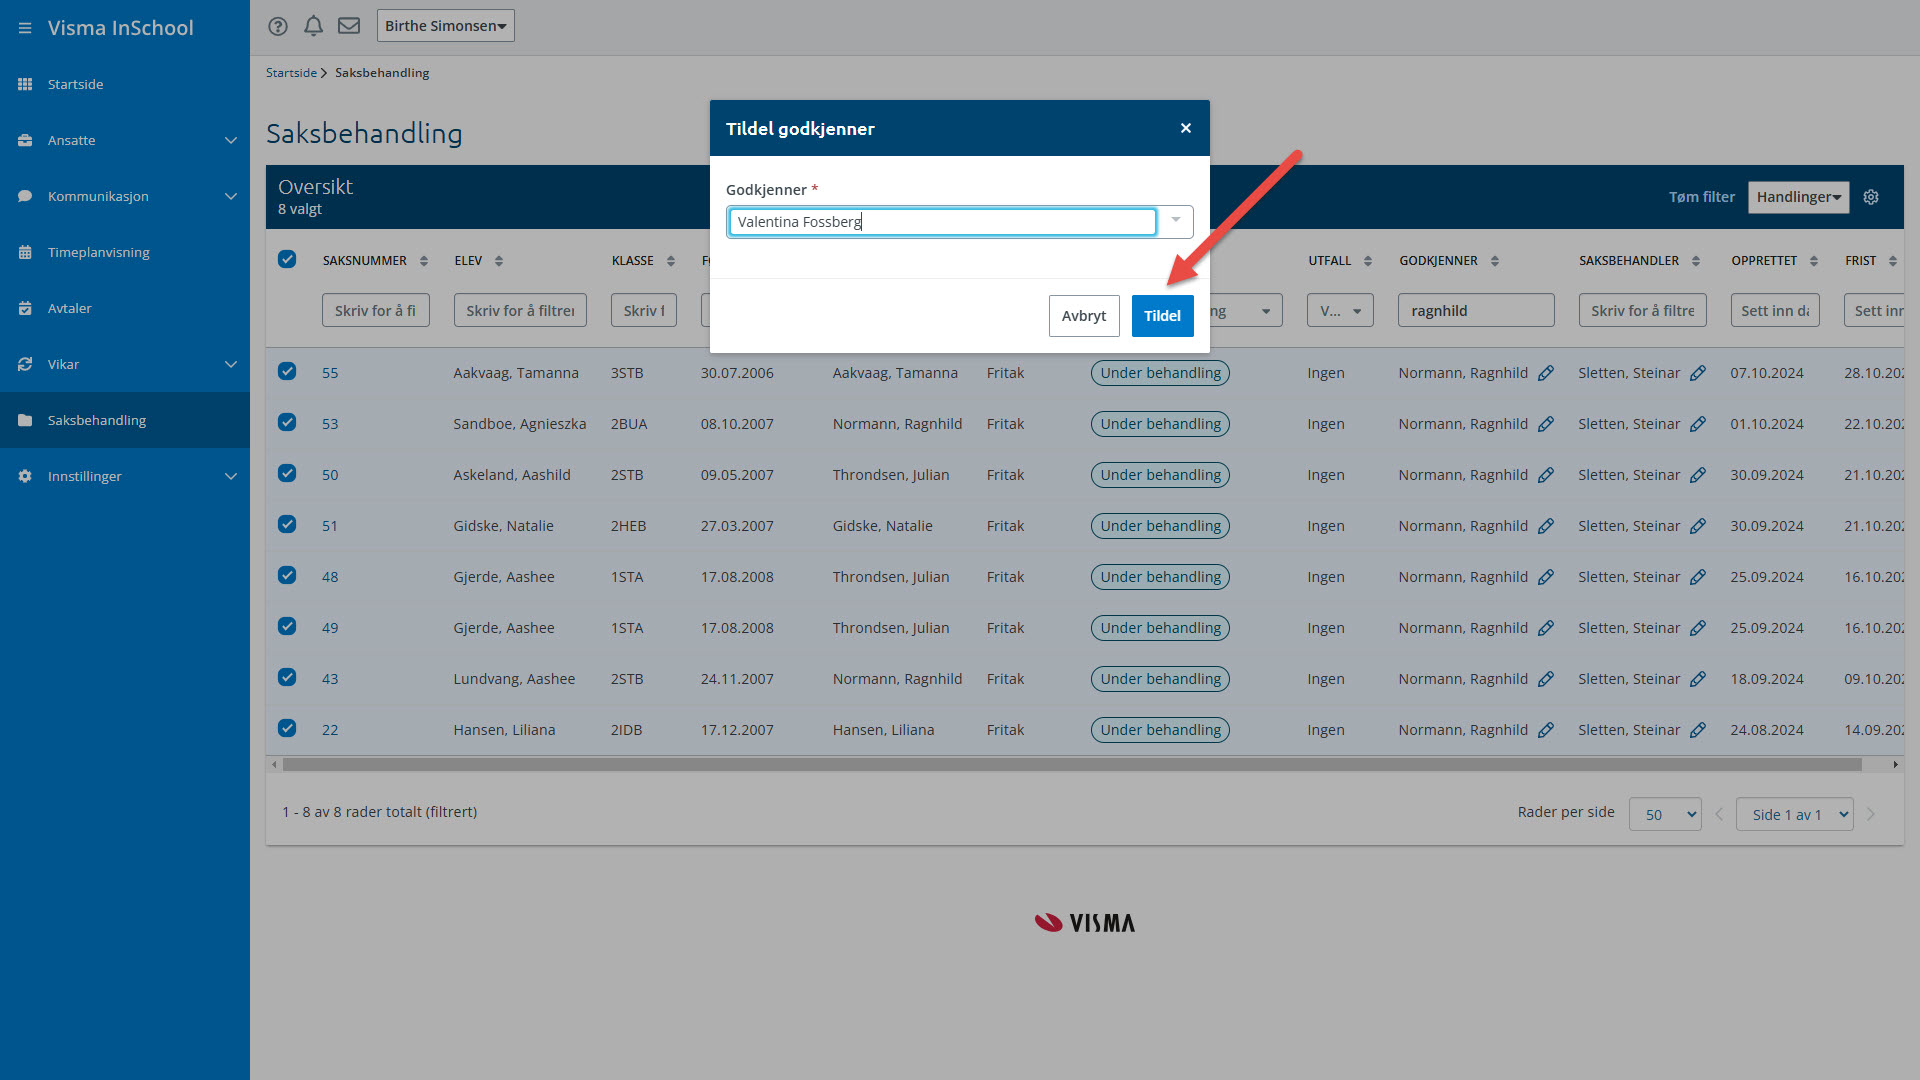Uncheck the select-all header checkbox
Image resolution: width=1920 pixels, height=1080 pixels.
287,260
